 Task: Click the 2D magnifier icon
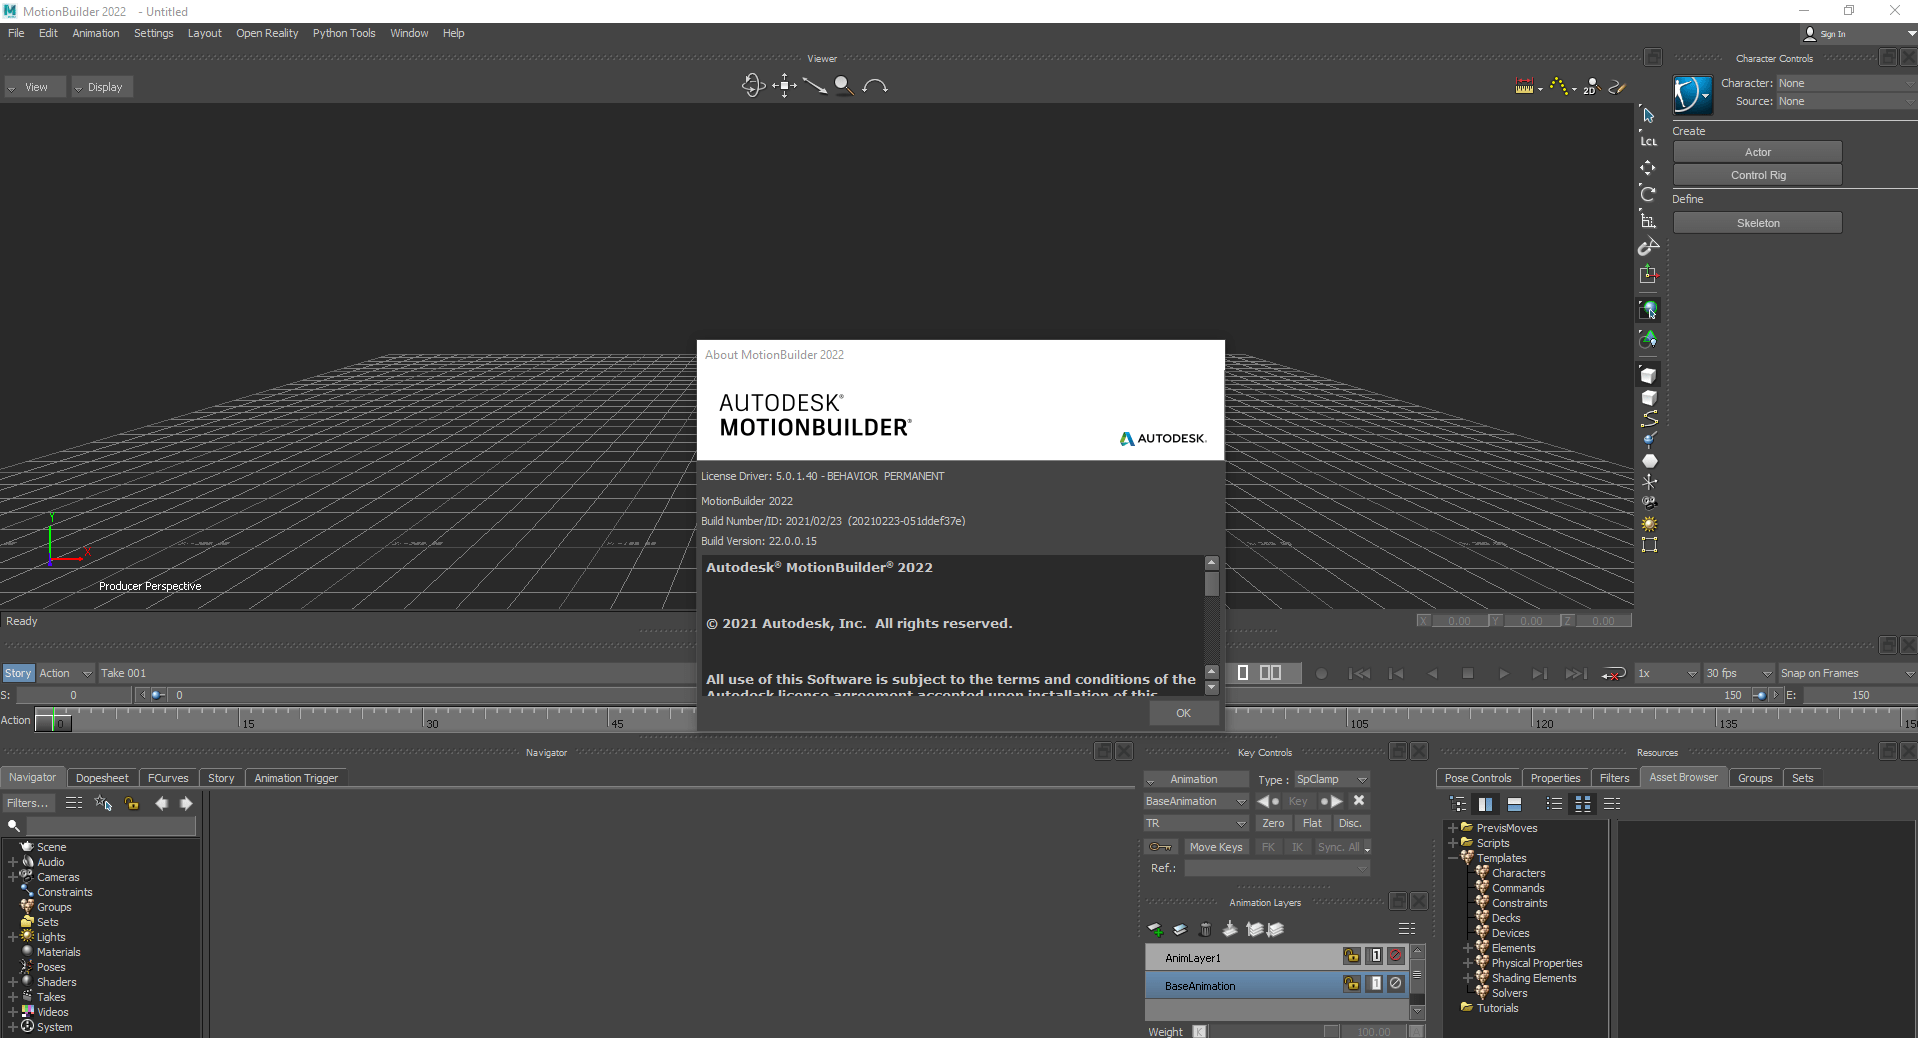coord(1591,86)
